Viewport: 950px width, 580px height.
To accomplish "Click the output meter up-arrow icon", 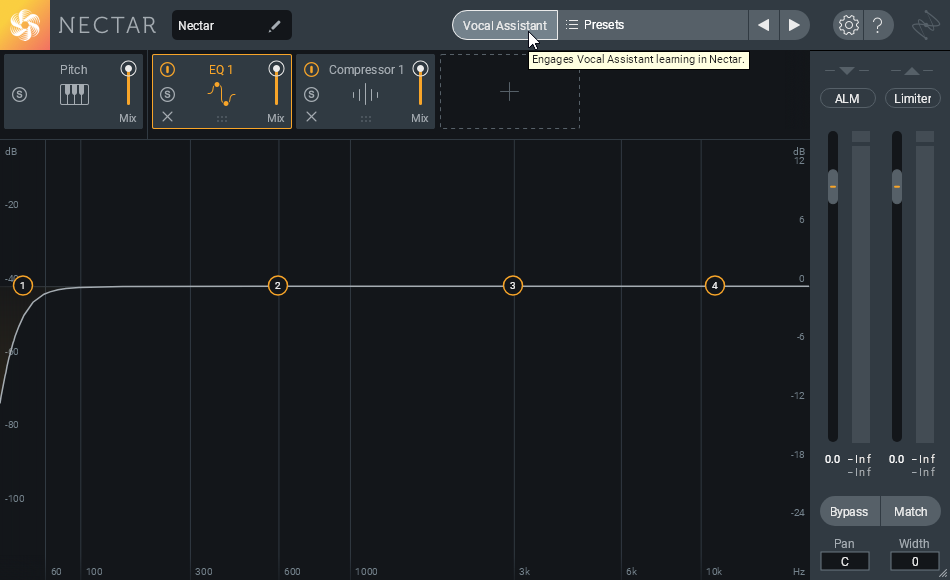I will pyautogui.click(x=912, y=71).
